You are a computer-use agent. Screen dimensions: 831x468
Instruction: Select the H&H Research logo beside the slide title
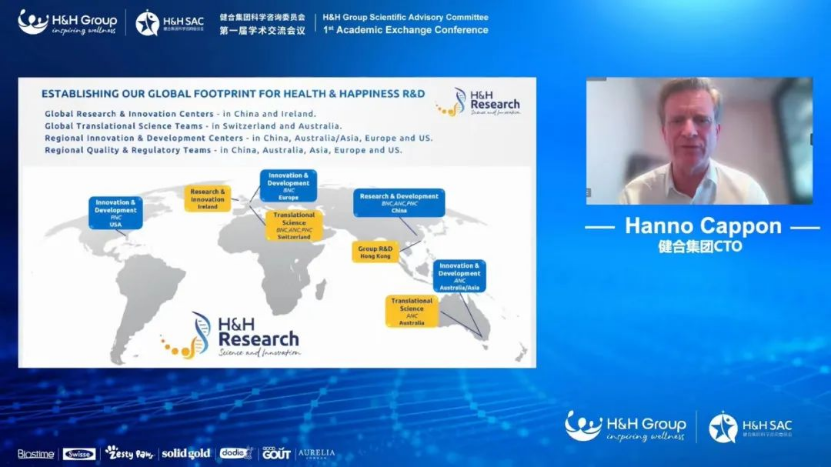point(478,102)
